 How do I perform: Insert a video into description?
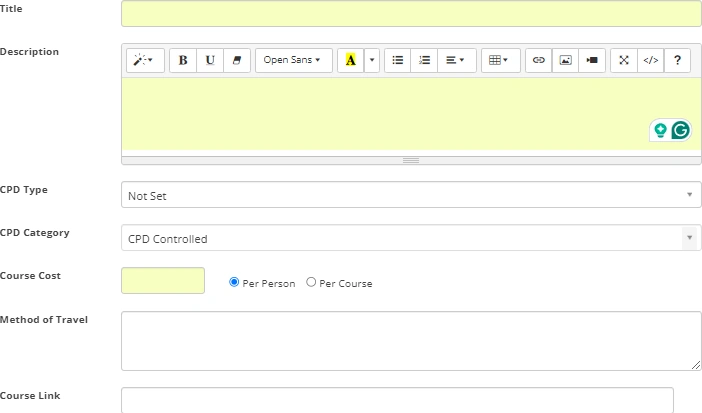[x=592, y=60]
